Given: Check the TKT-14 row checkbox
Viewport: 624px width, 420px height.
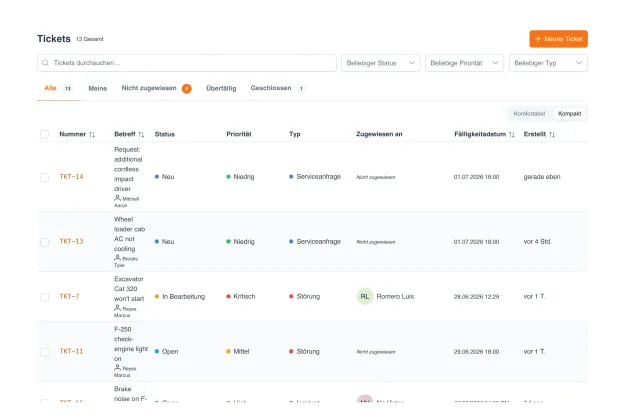Looking at the screenshot, I should [45, 177].
